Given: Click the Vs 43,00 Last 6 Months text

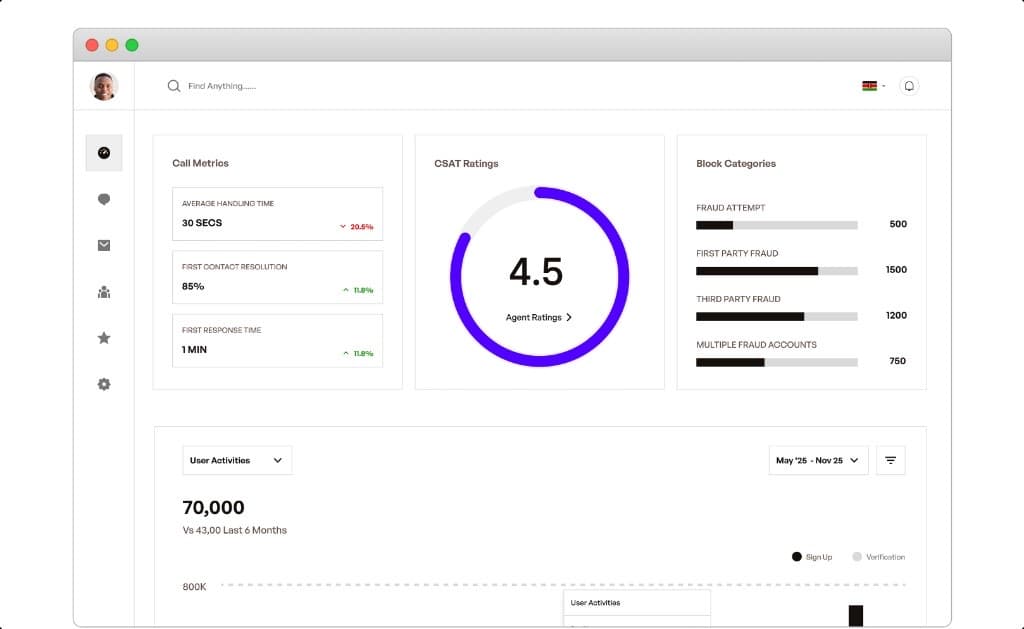Looking at the screenshot, I should (x=234, y=530).
